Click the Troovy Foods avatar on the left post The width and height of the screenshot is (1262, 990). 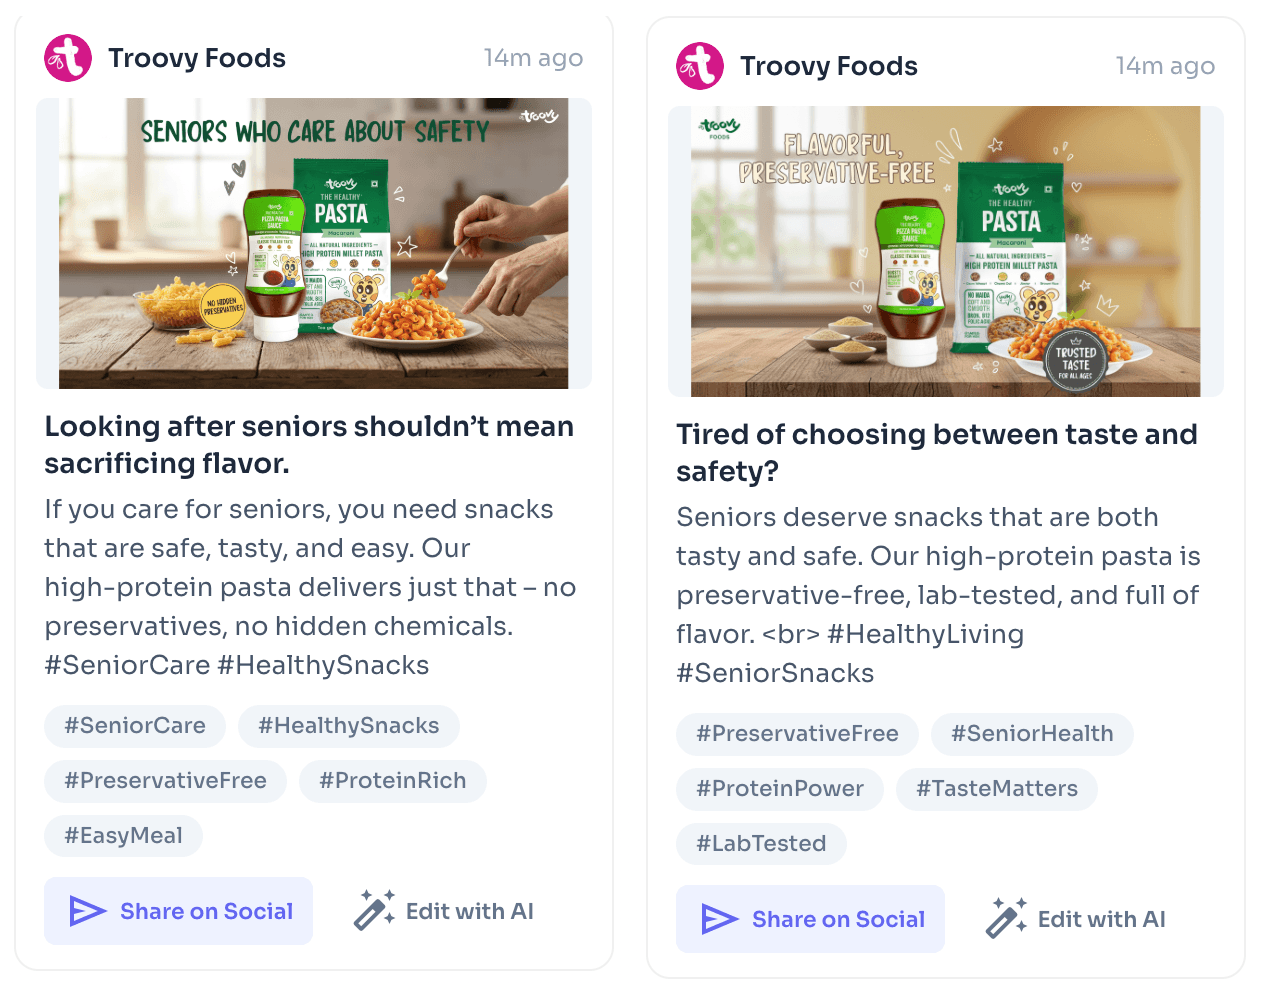(67, 57)
